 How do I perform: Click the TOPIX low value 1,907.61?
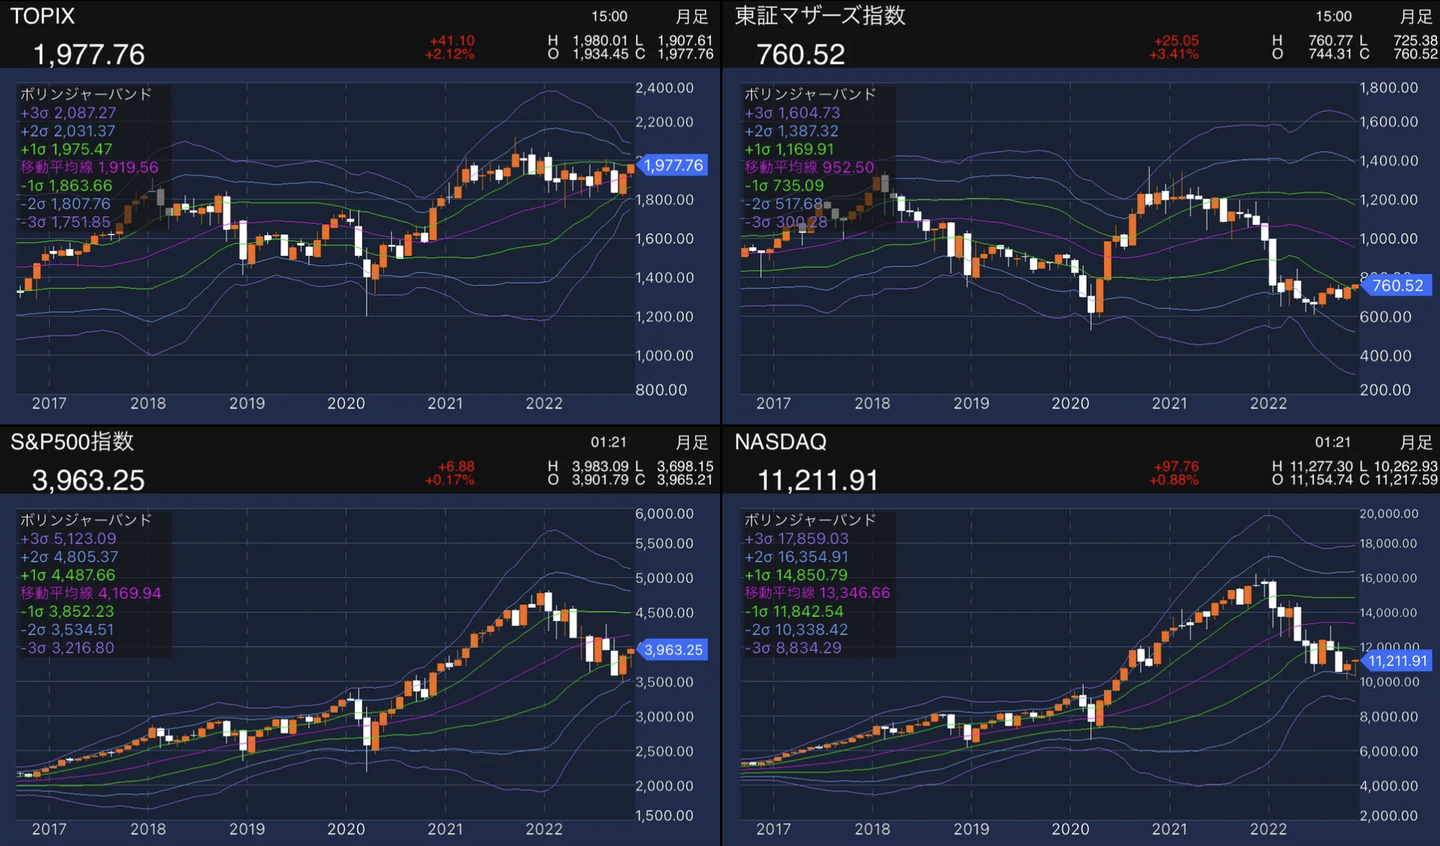click(685, 41)
